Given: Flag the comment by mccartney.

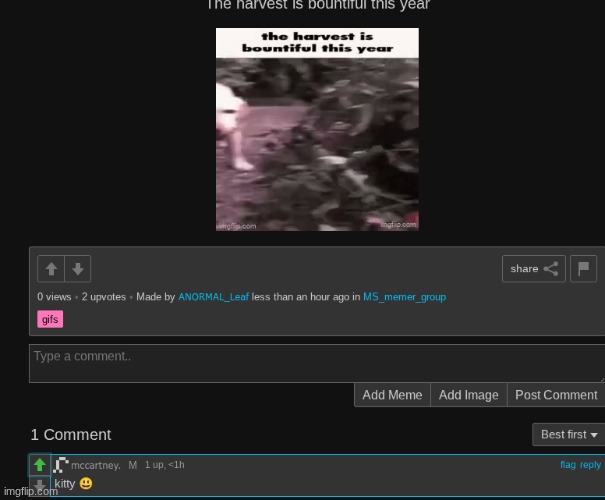Looking at the screenshot, I should (567, 465).
